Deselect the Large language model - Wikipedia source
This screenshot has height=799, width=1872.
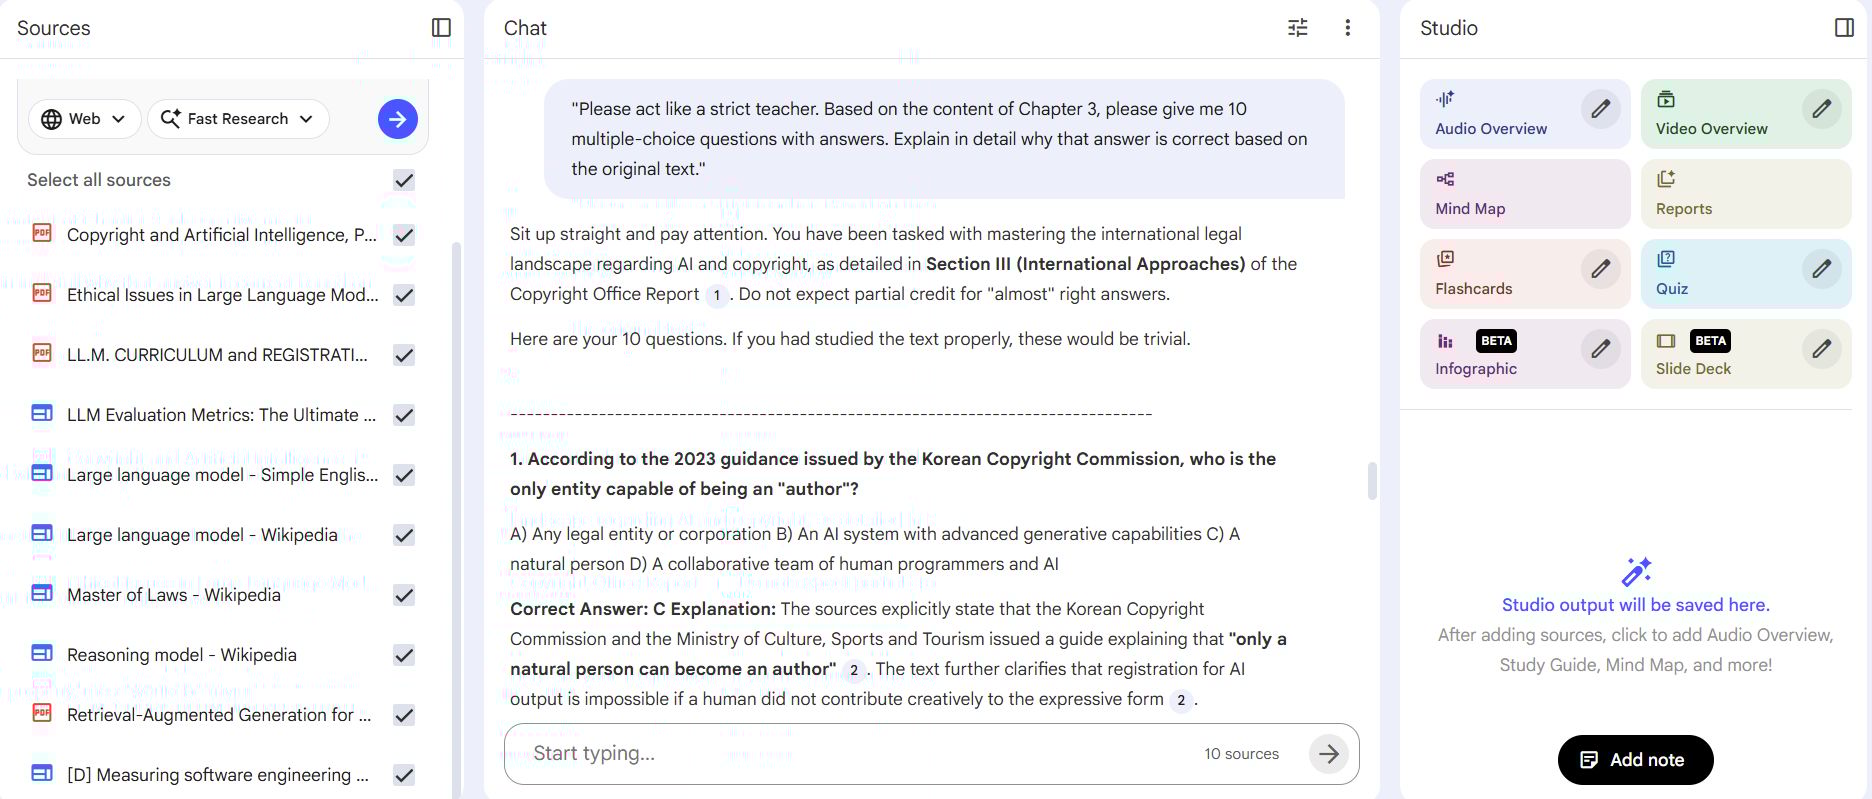point(403,535)
